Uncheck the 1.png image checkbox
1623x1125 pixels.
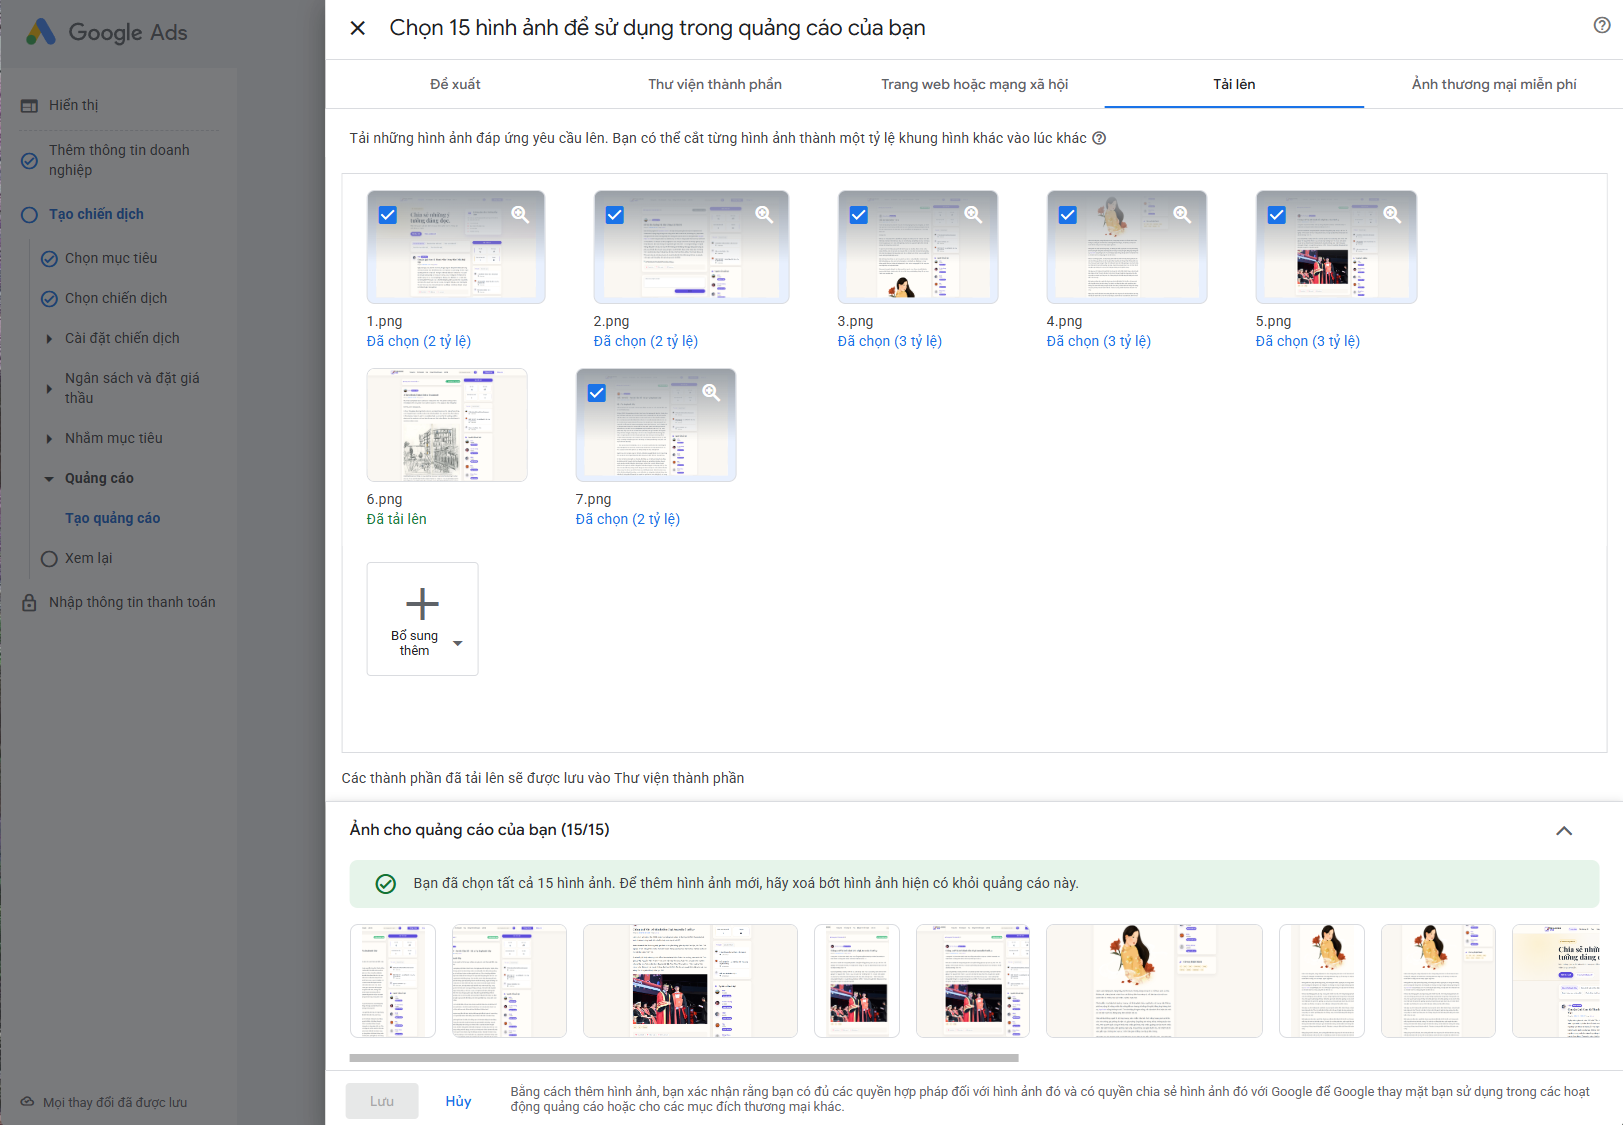pos(388,215)
